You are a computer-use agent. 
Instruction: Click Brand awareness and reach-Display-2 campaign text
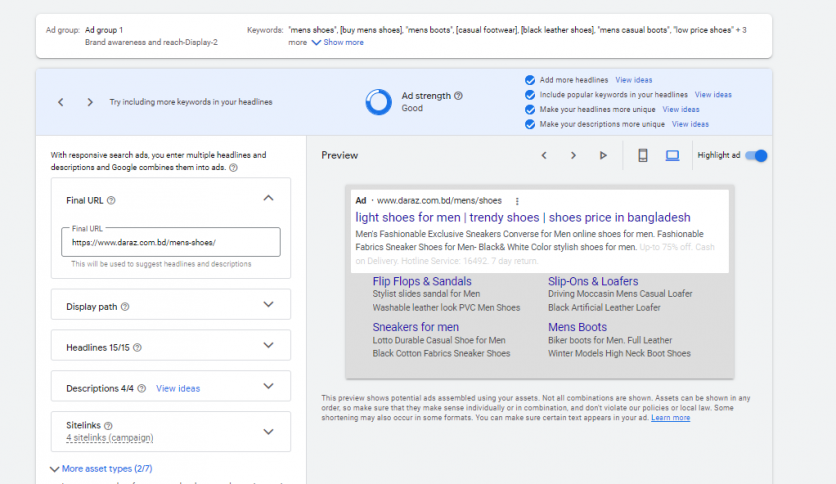tap(151, 42)
